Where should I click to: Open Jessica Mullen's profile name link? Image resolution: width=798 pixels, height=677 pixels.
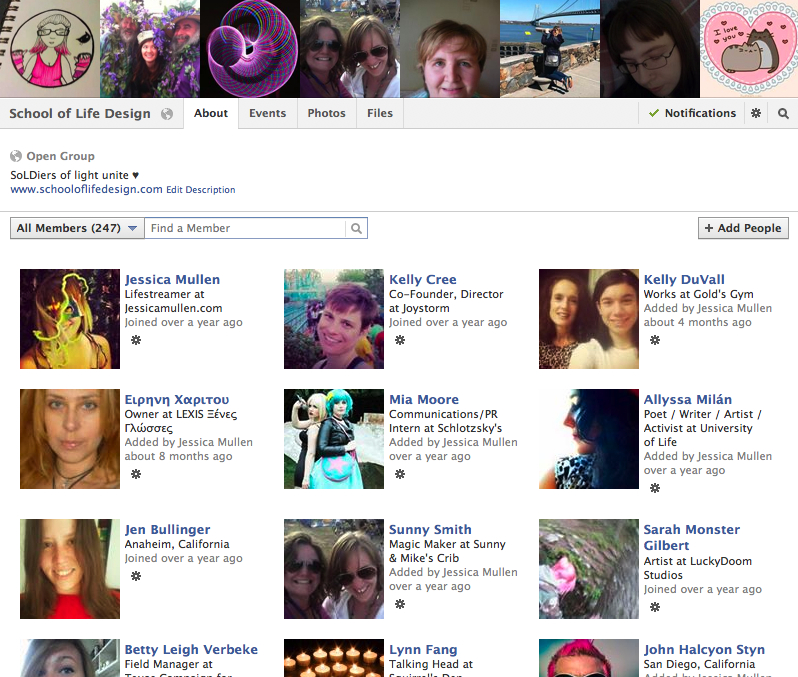click(173, 279)
